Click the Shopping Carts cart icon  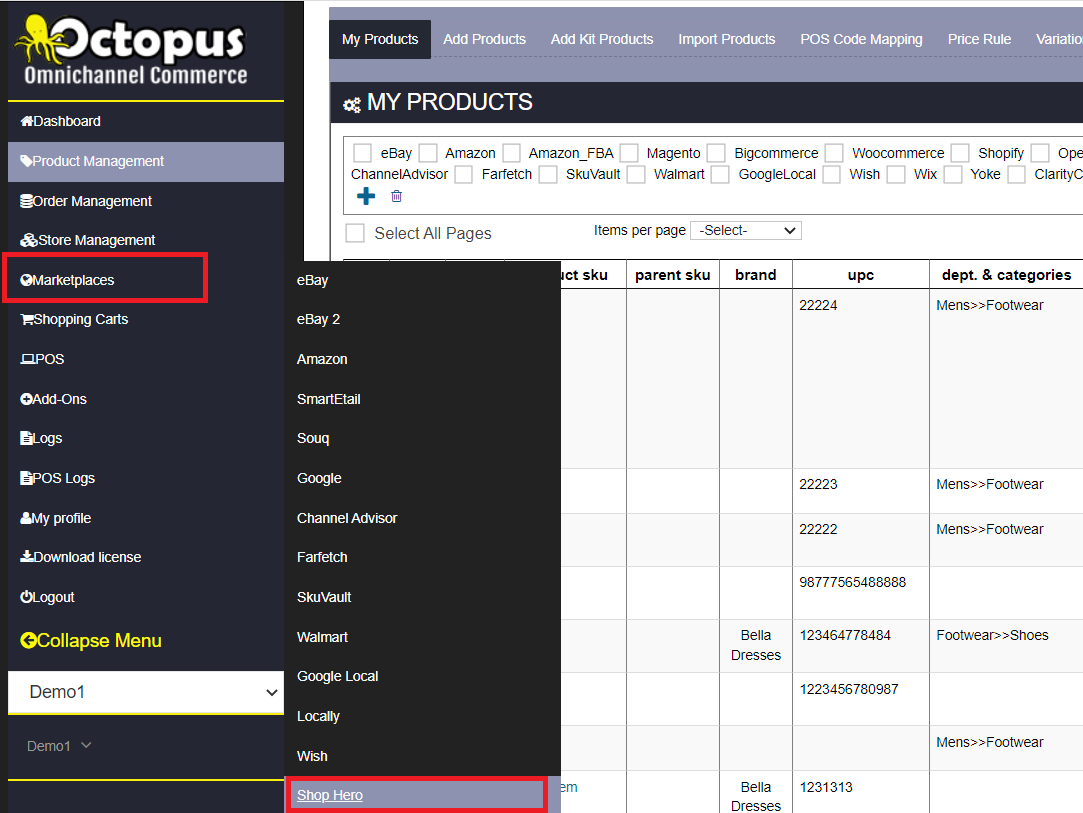27,319
